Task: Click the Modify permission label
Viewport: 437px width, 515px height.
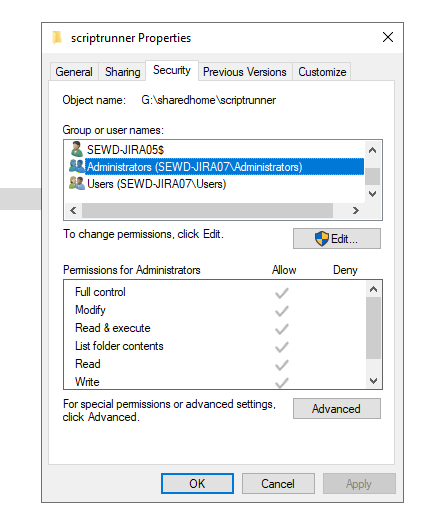Action: [x=90, y=310]
